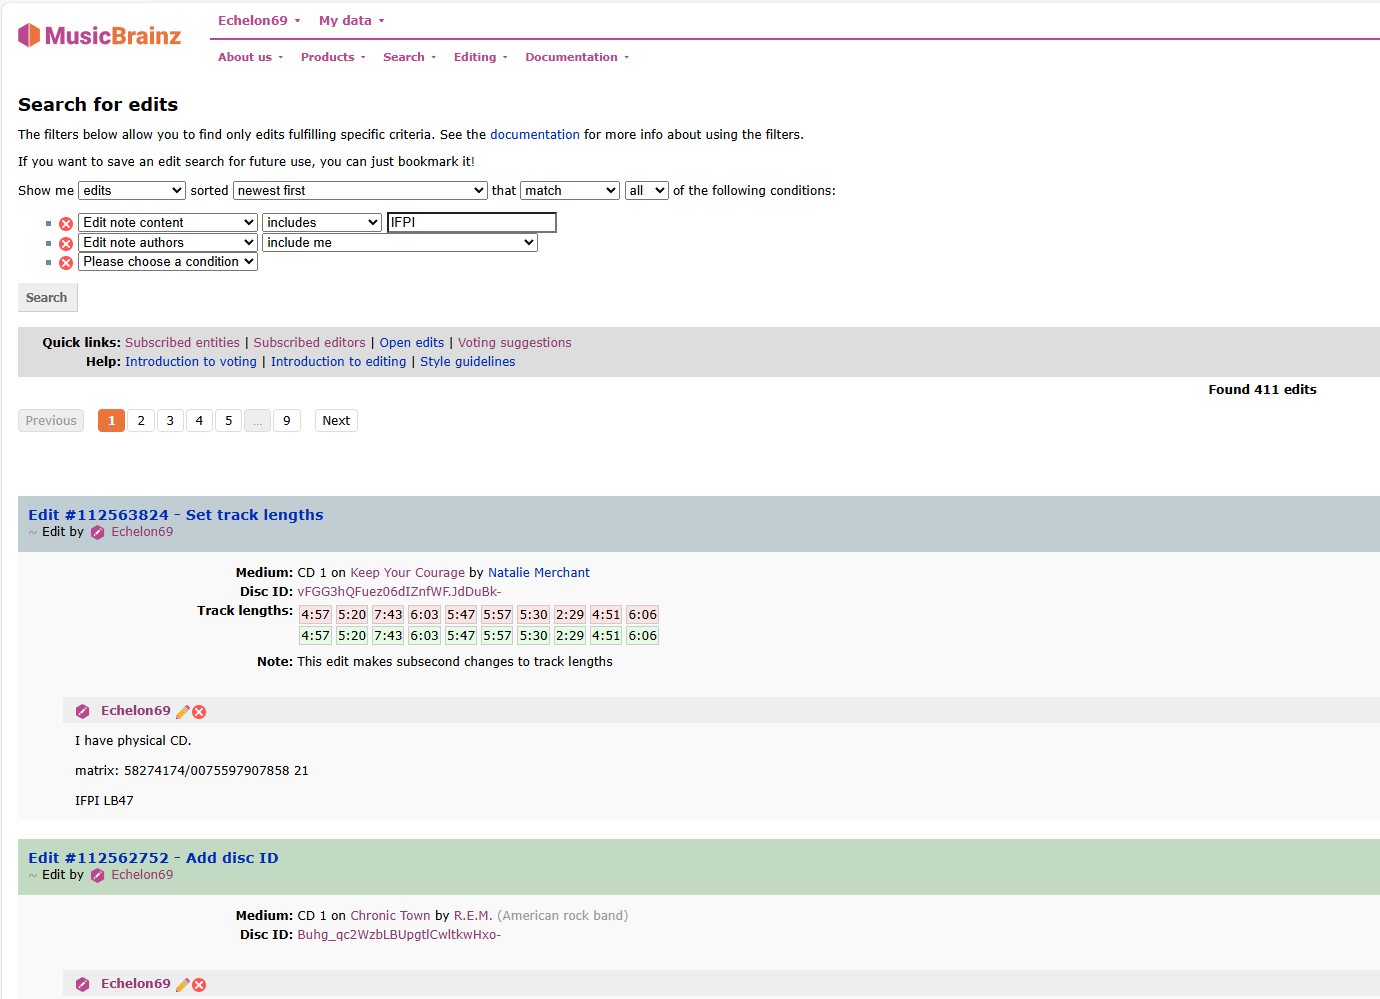Click the note author badge icon in edit #112563824
The width and height of the screenshot is (1380, 999).
(x=83, y=712)
